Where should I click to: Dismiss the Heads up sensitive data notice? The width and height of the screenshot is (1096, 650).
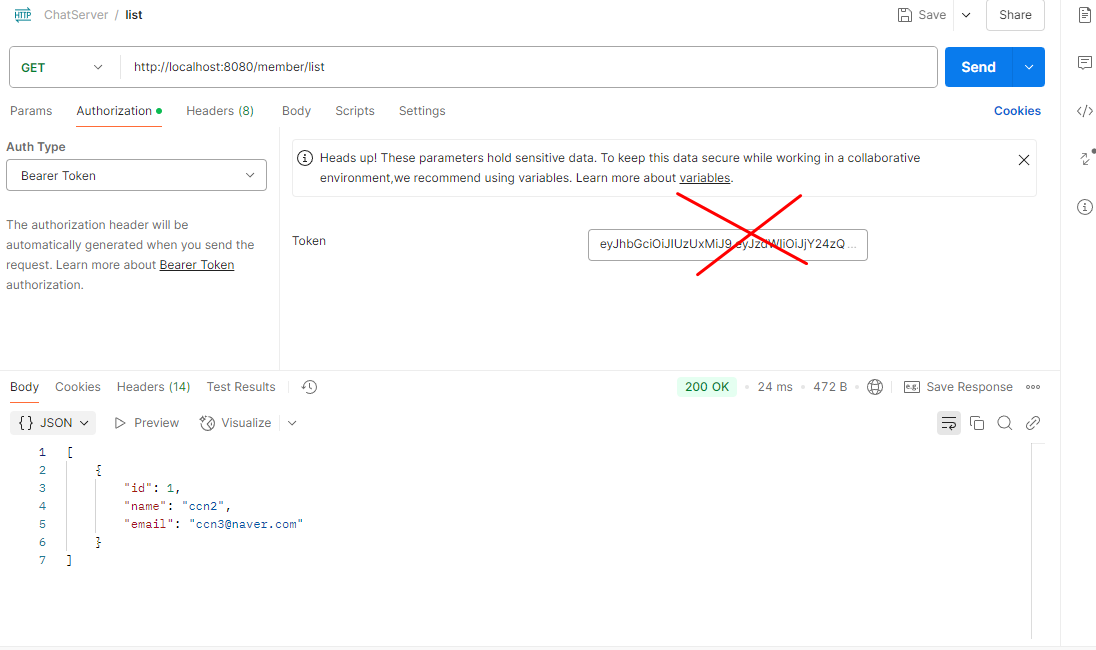1024,160
